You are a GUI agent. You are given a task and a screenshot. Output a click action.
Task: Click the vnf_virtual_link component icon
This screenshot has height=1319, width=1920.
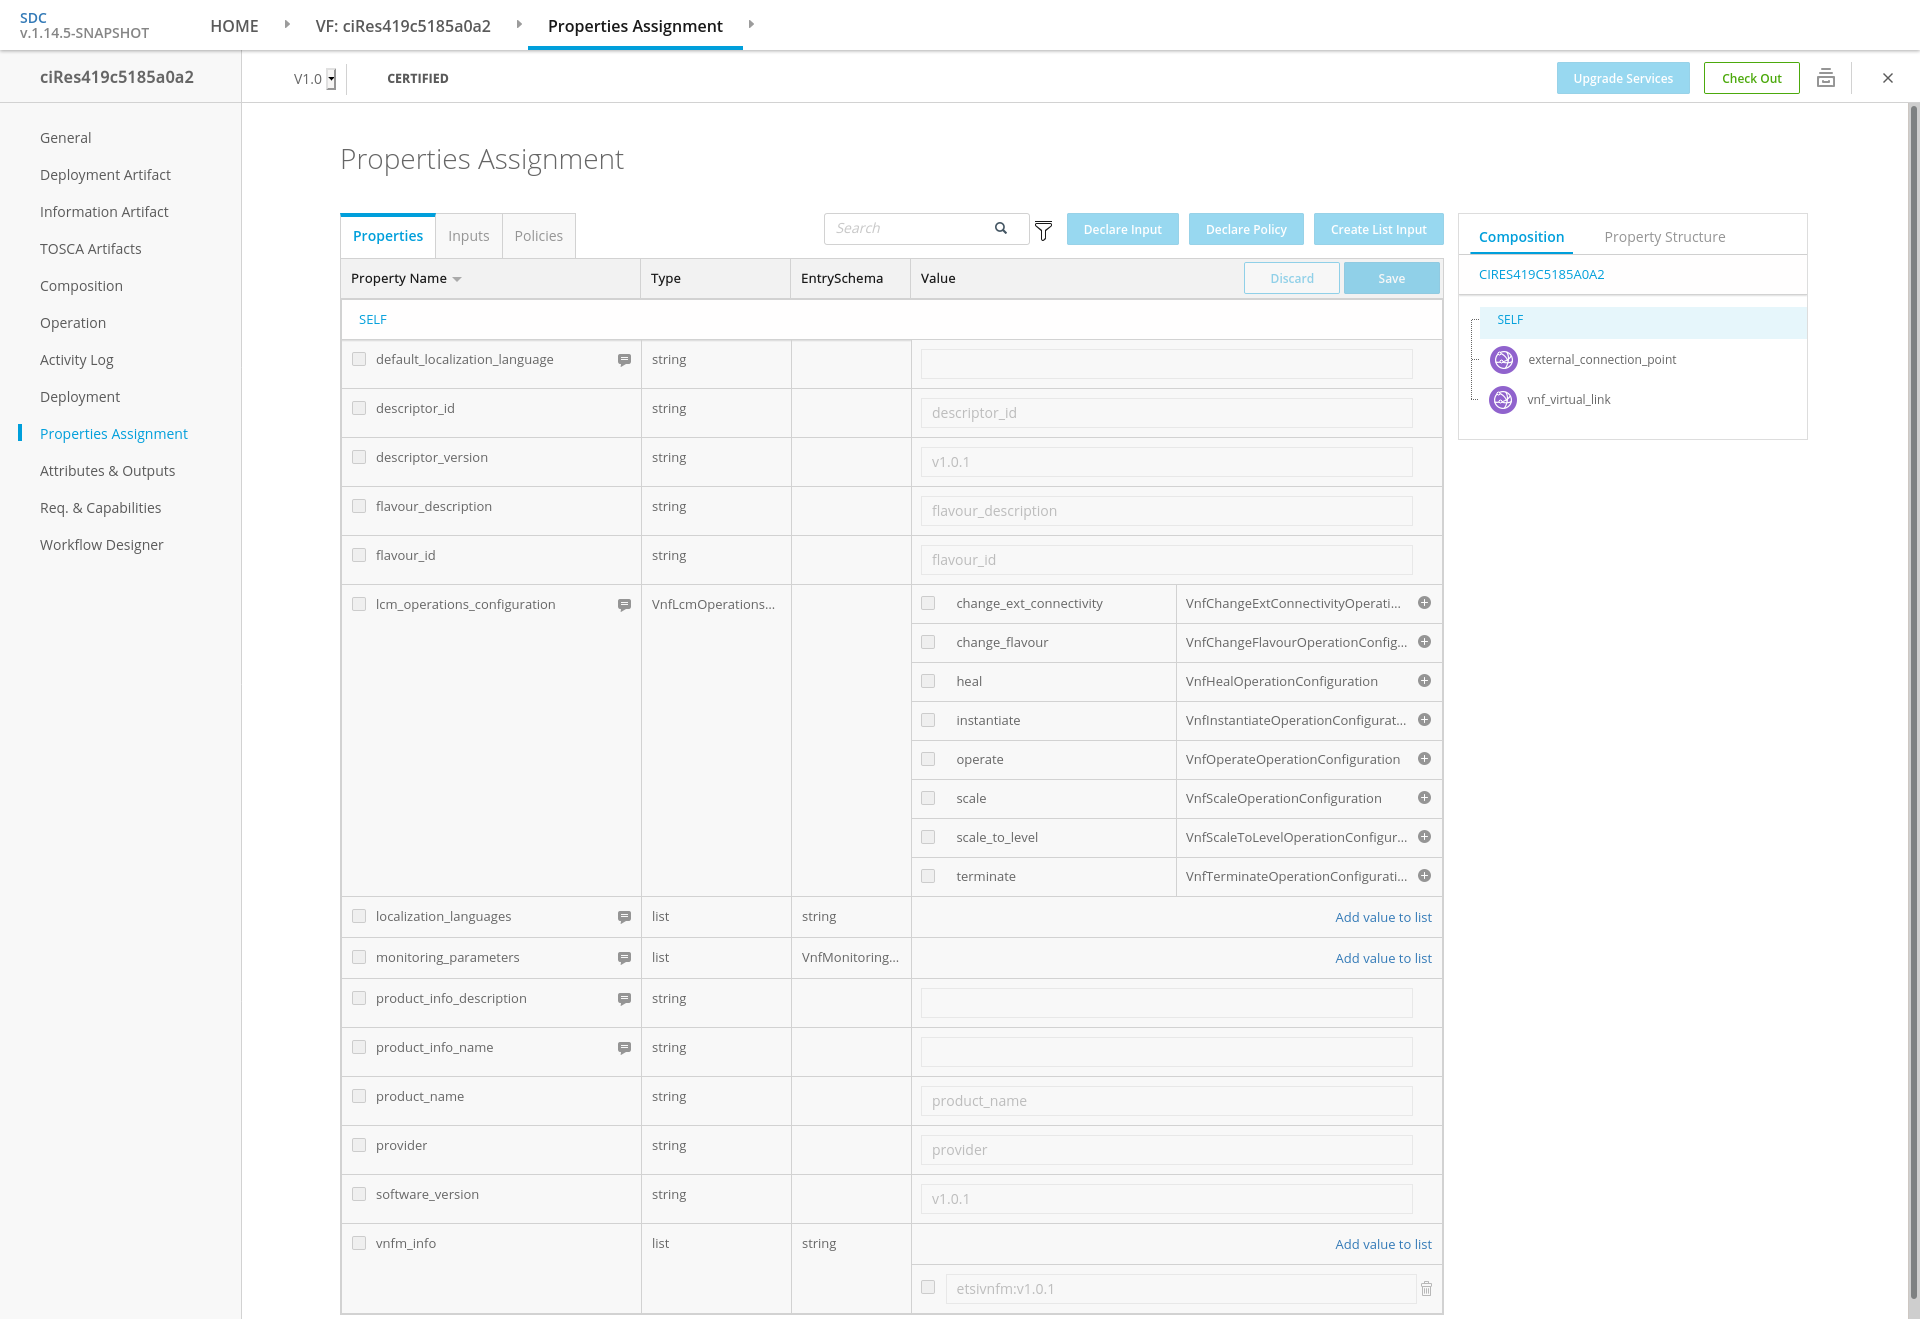1503,400
